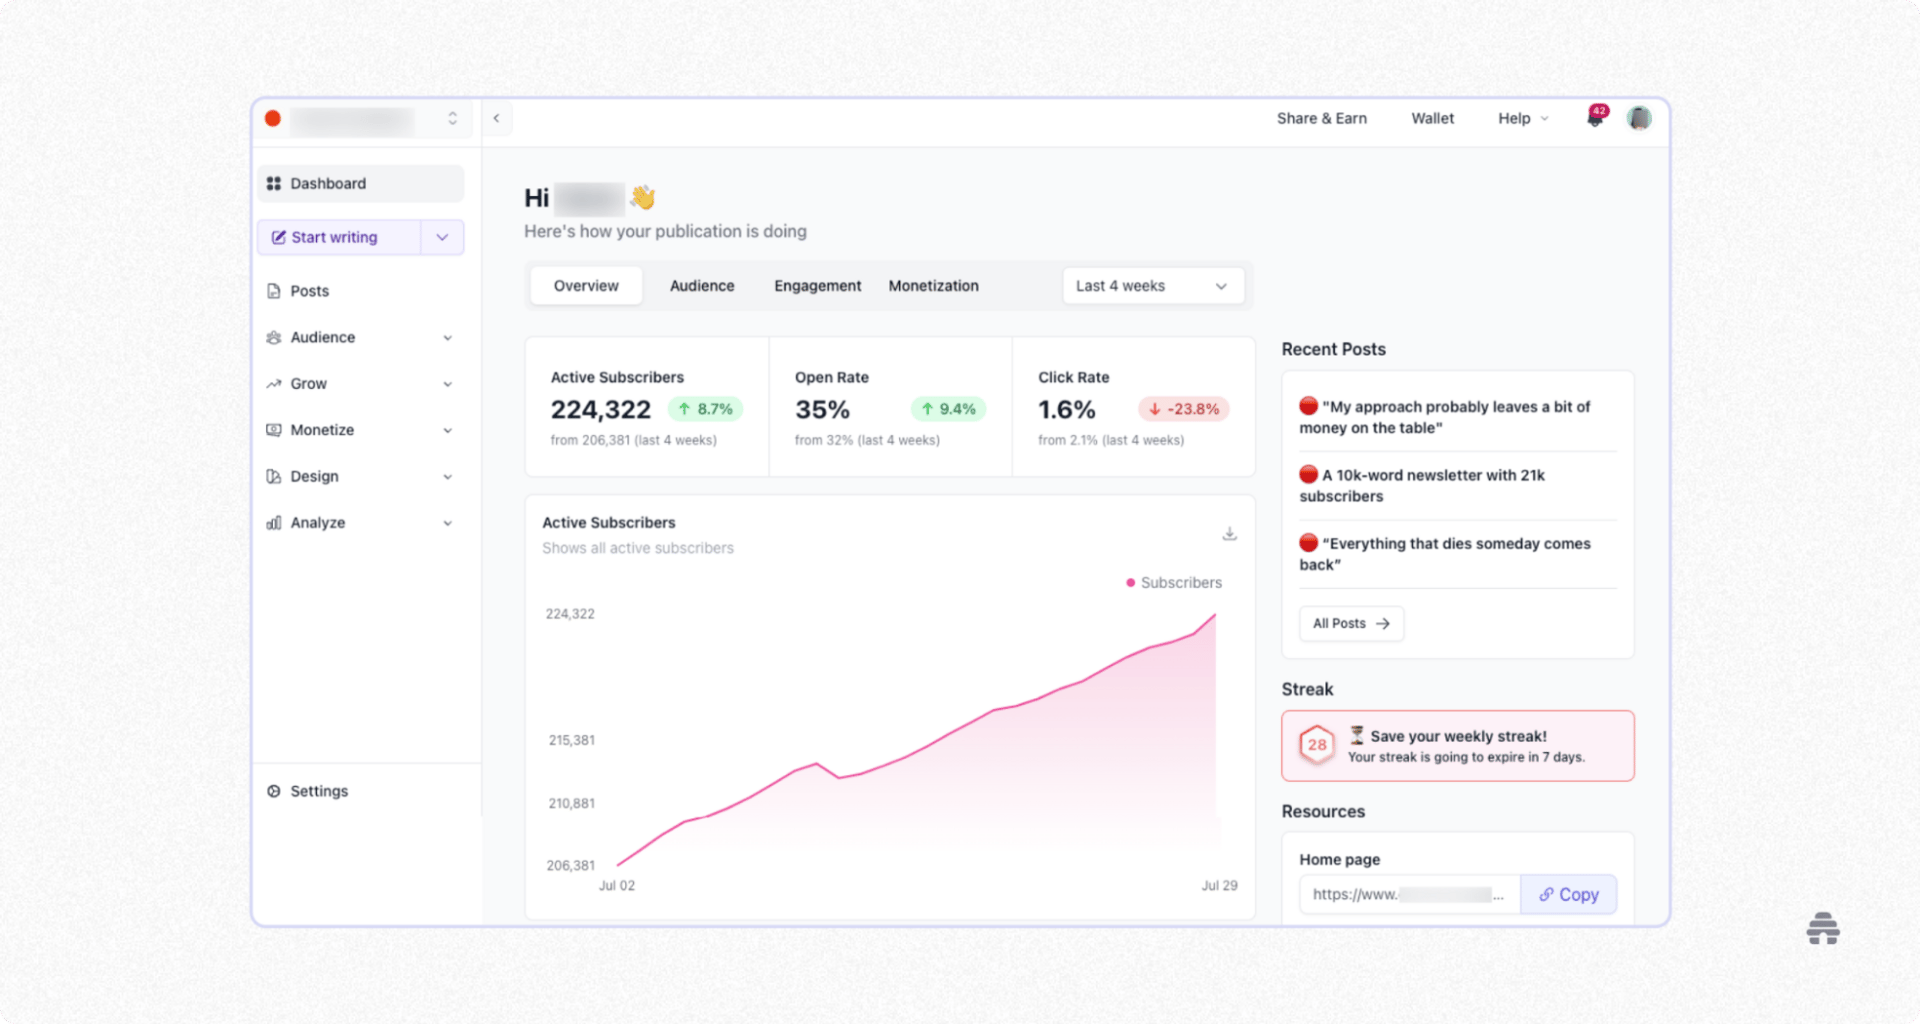Collapse the sidebar with the back arrow
The height and width of the screenshot is (1024, 1920).
(497, 117)
